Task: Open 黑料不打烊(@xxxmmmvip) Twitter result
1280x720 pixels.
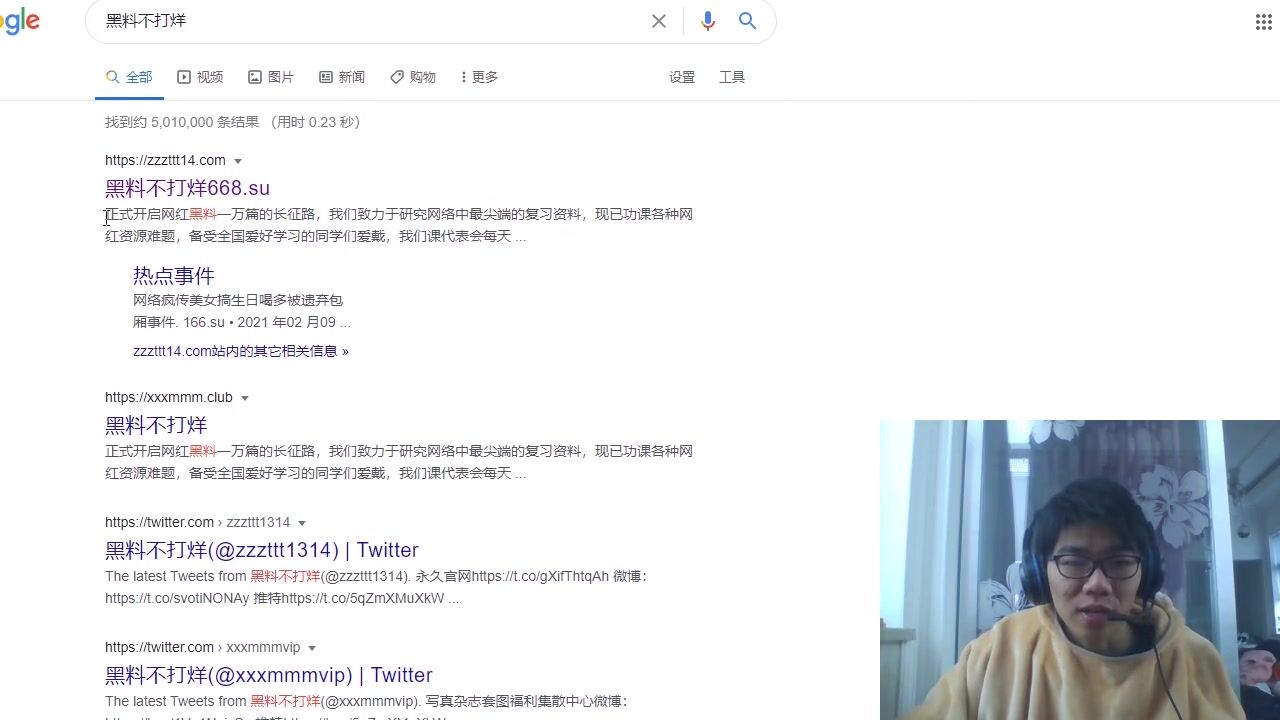Action: click(x=268, y=674)
